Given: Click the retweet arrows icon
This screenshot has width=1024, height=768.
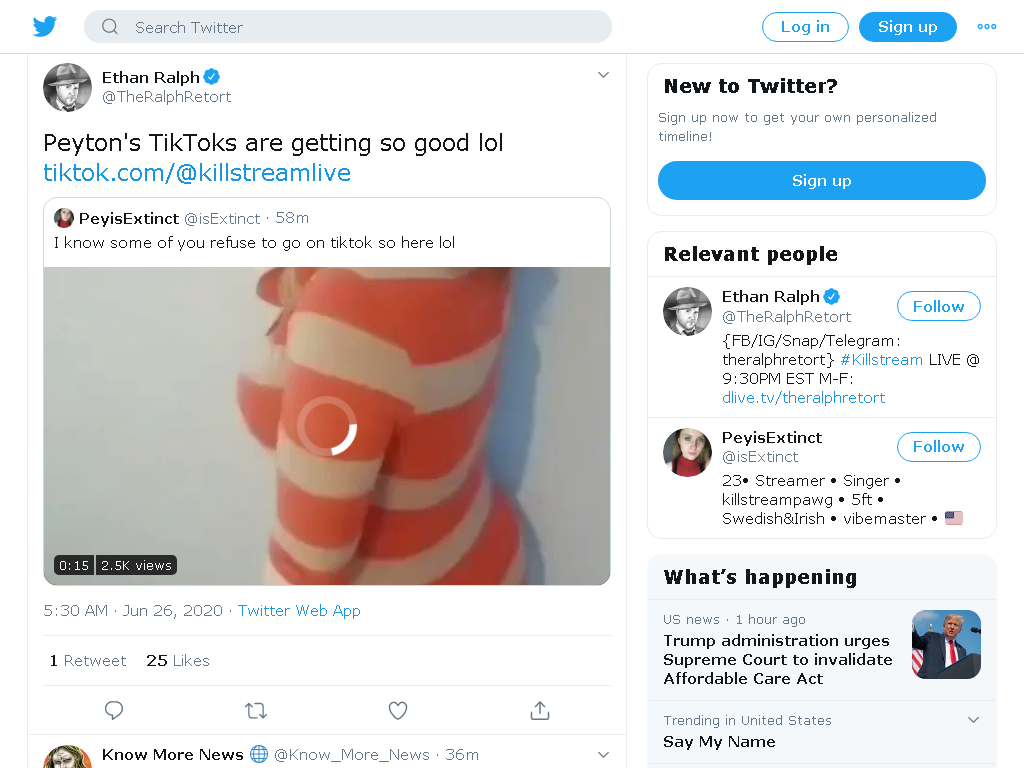Looking at the screenshot, I should coord(256,710).
